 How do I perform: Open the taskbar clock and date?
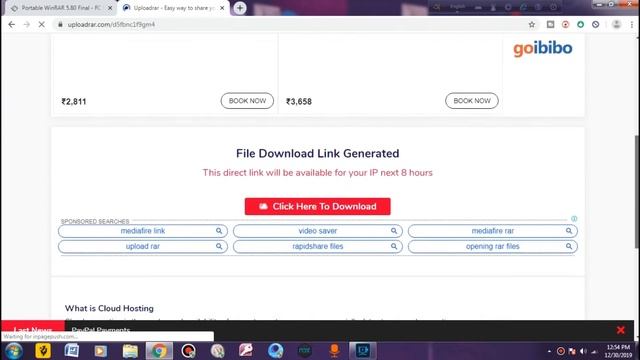click(618, 351)
